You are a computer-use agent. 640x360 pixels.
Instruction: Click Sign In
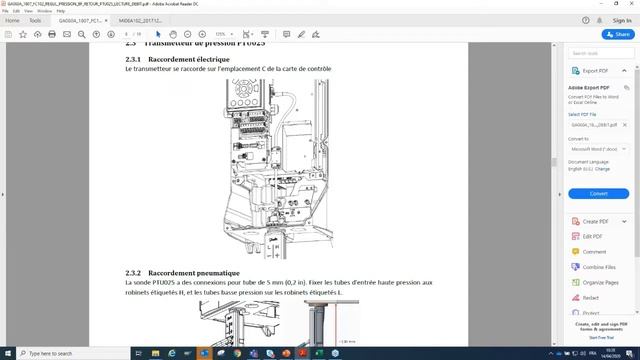tap(622, 20)
